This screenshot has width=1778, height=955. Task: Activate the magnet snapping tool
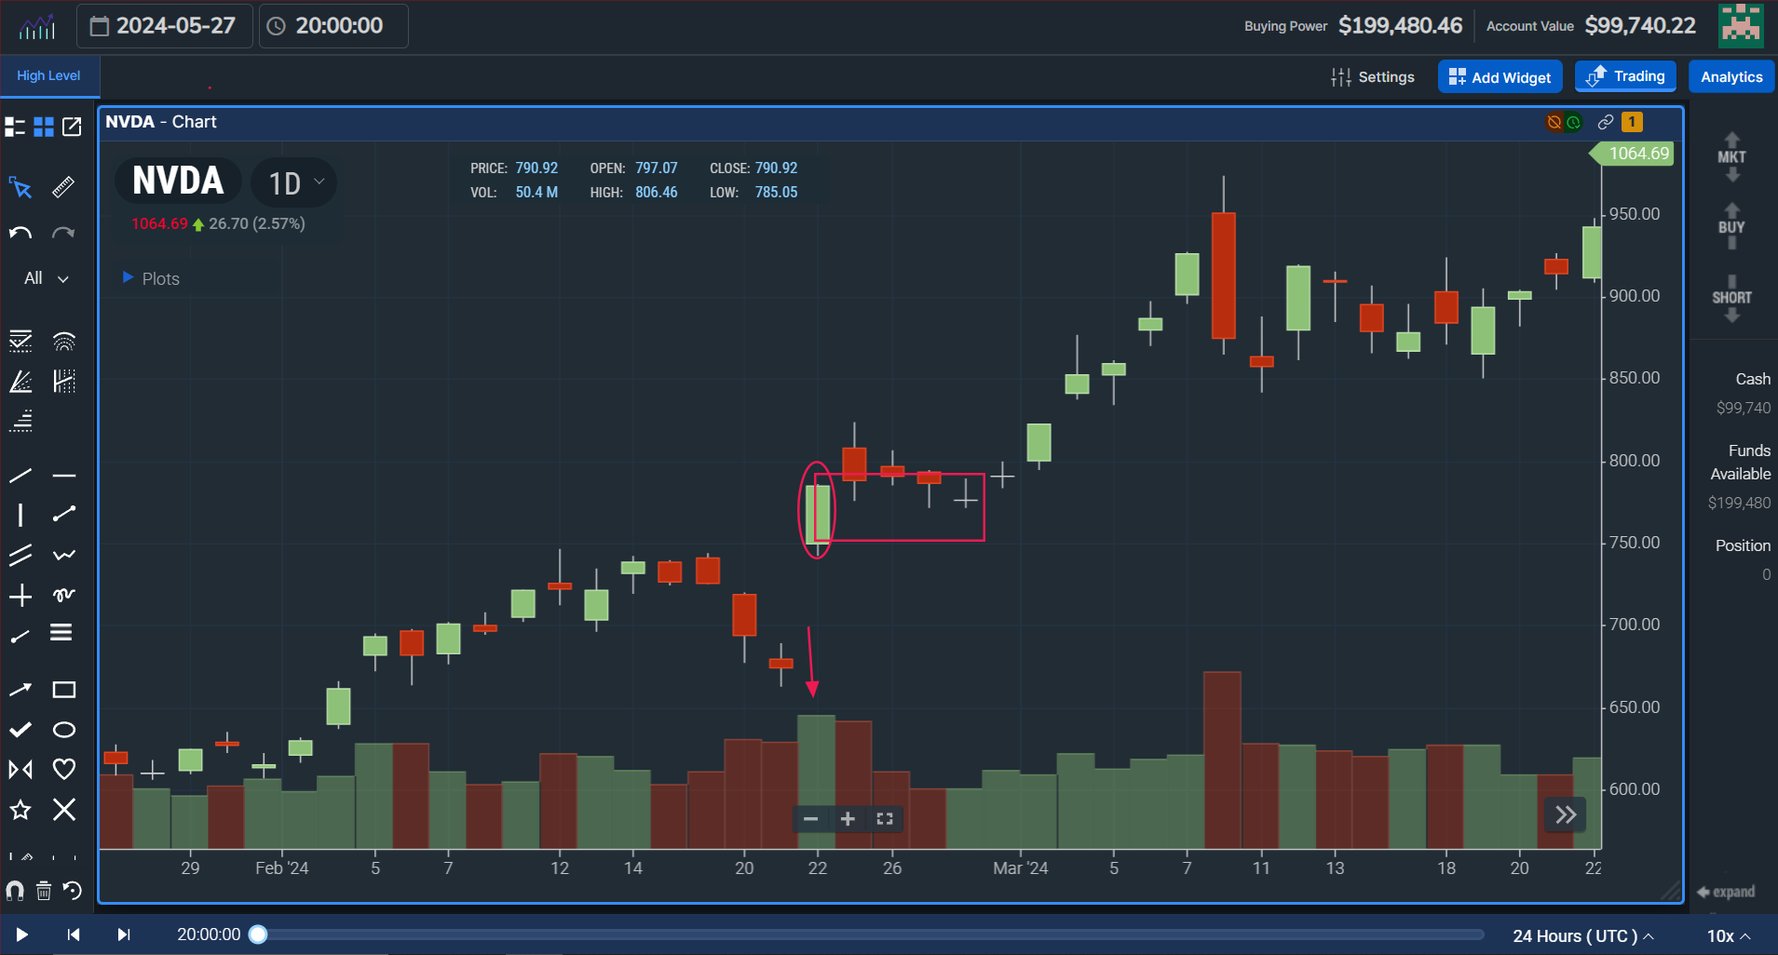pos(16,890)
